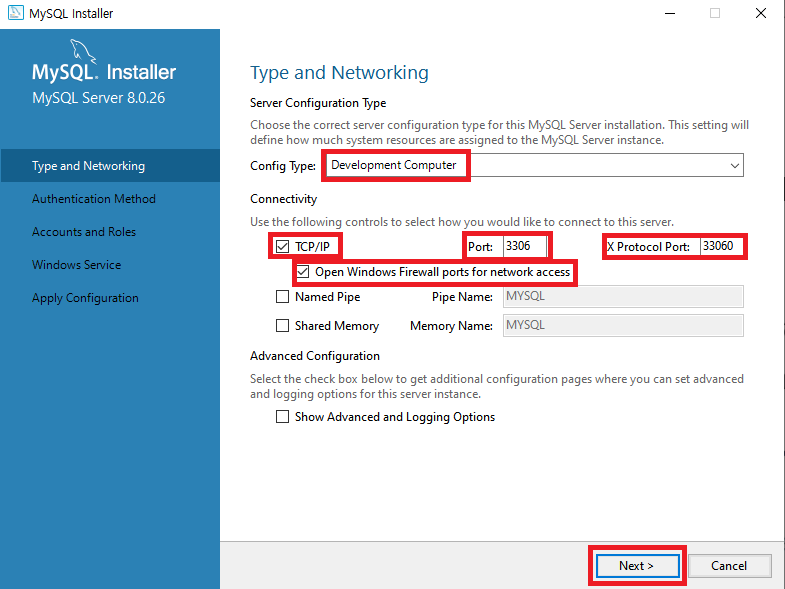Go to Apply Configuration step

tap(85, 298)
